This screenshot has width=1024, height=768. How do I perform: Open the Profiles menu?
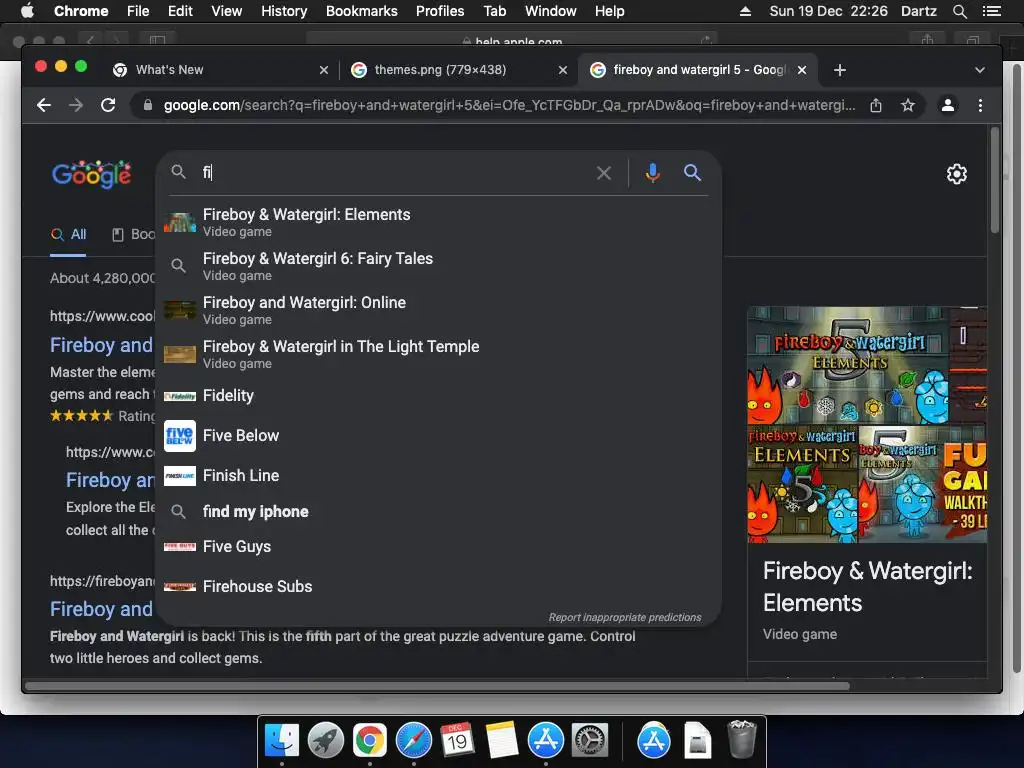click(x=440, y=11)
